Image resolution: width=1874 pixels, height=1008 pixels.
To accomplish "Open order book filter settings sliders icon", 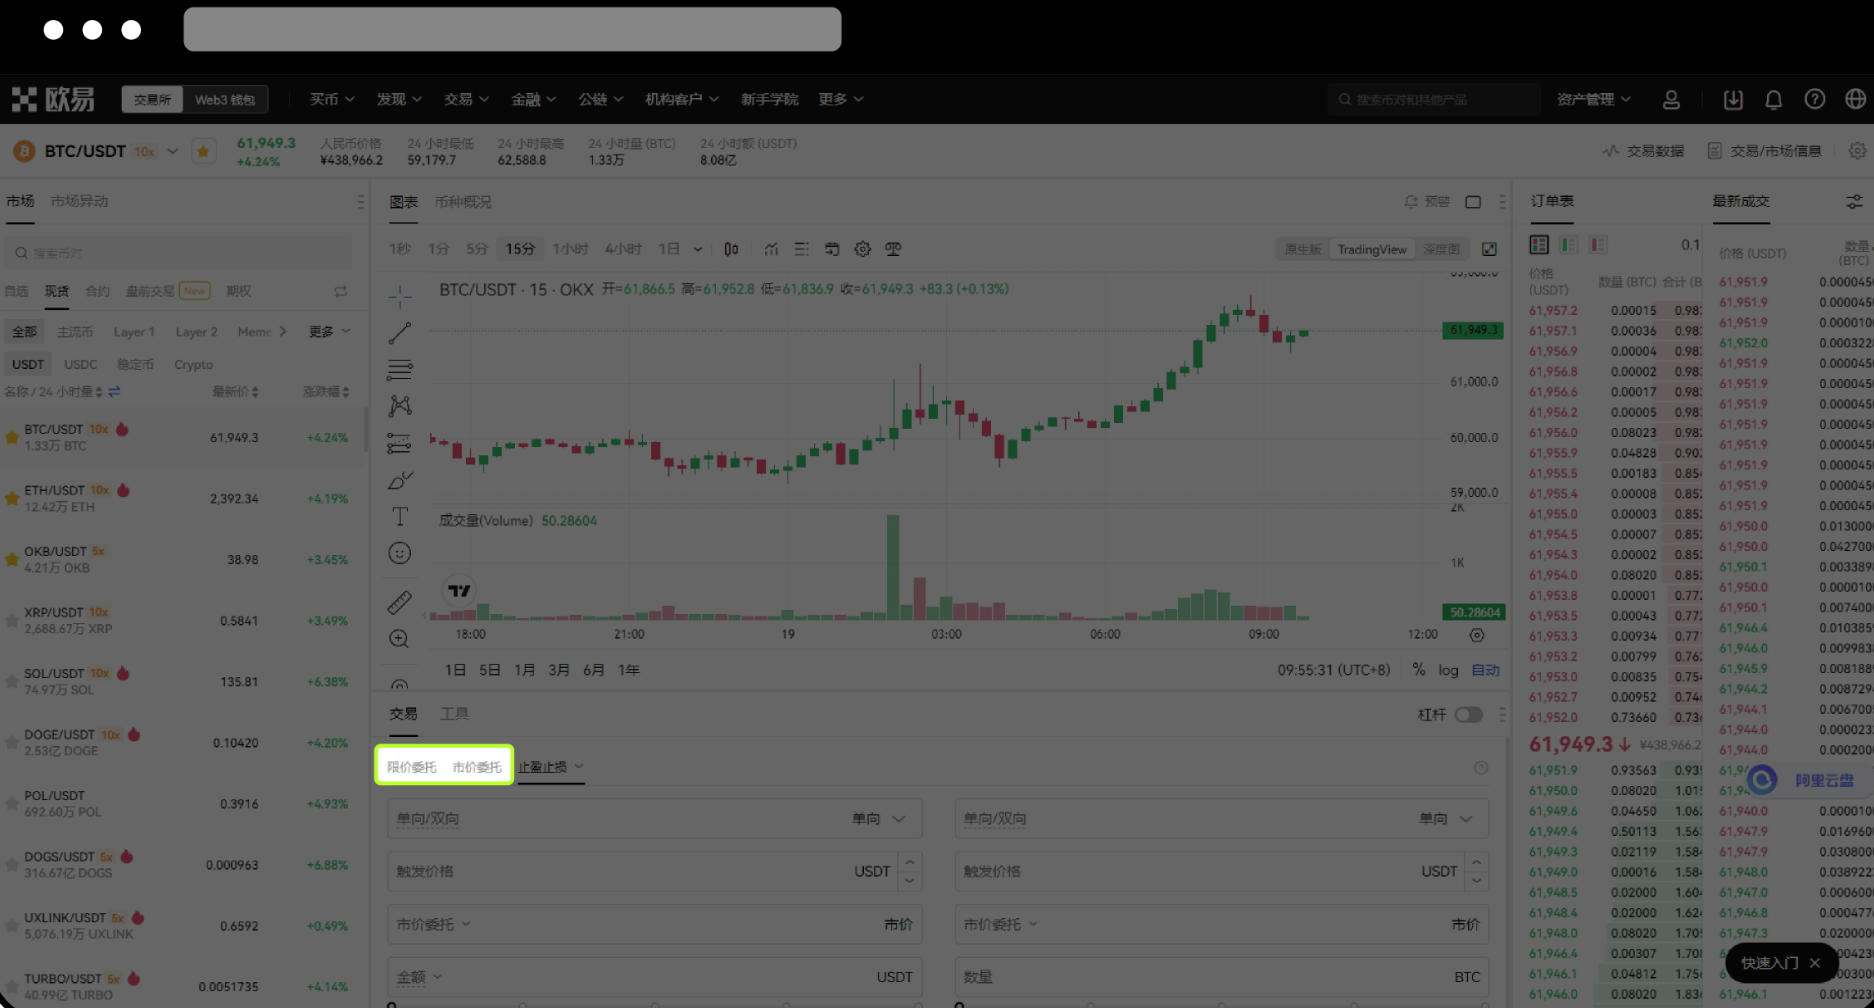I will [x=1854, y=202].
